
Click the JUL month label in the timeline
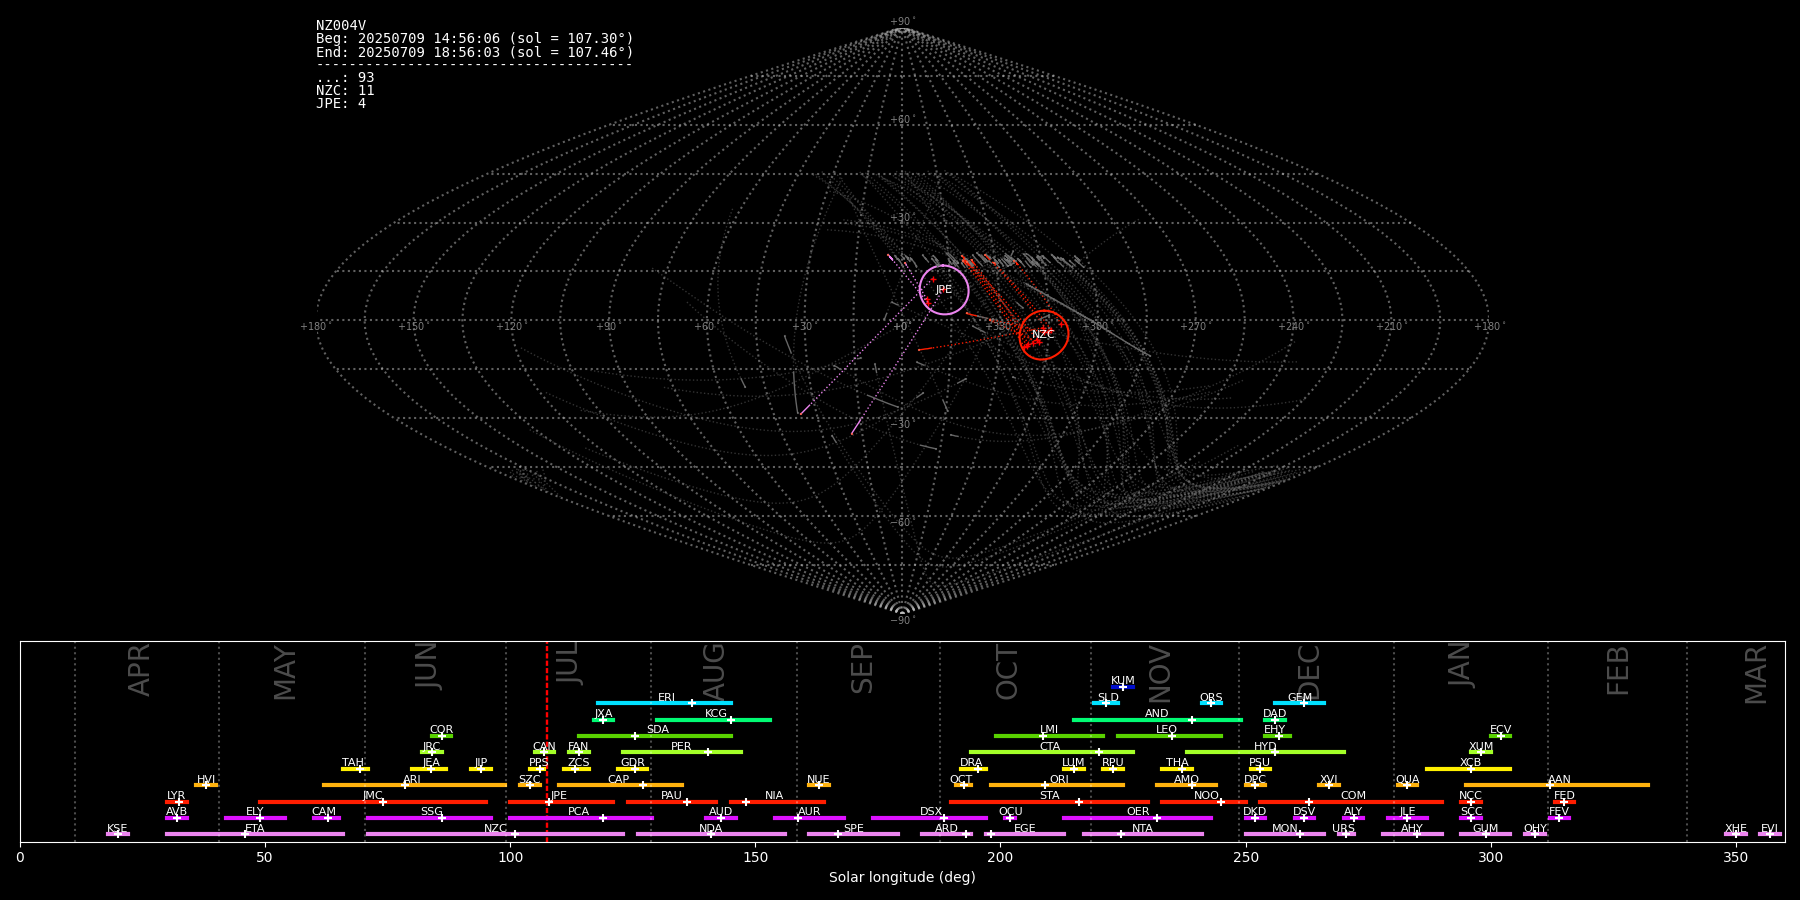(x=567, y=664)
